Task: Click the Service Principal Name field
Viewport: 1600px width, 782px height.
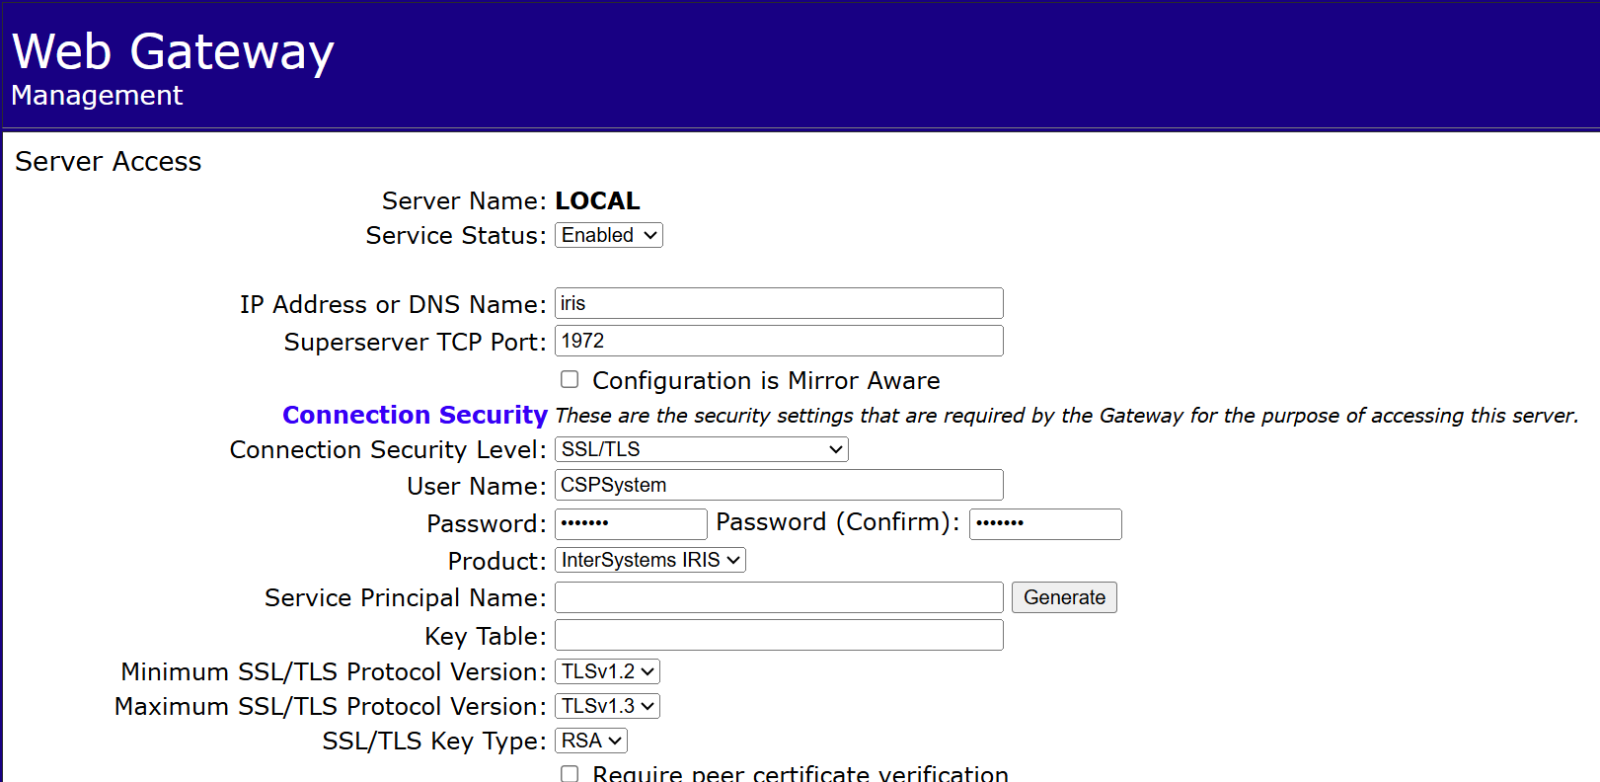Action: tap(779, 597)
